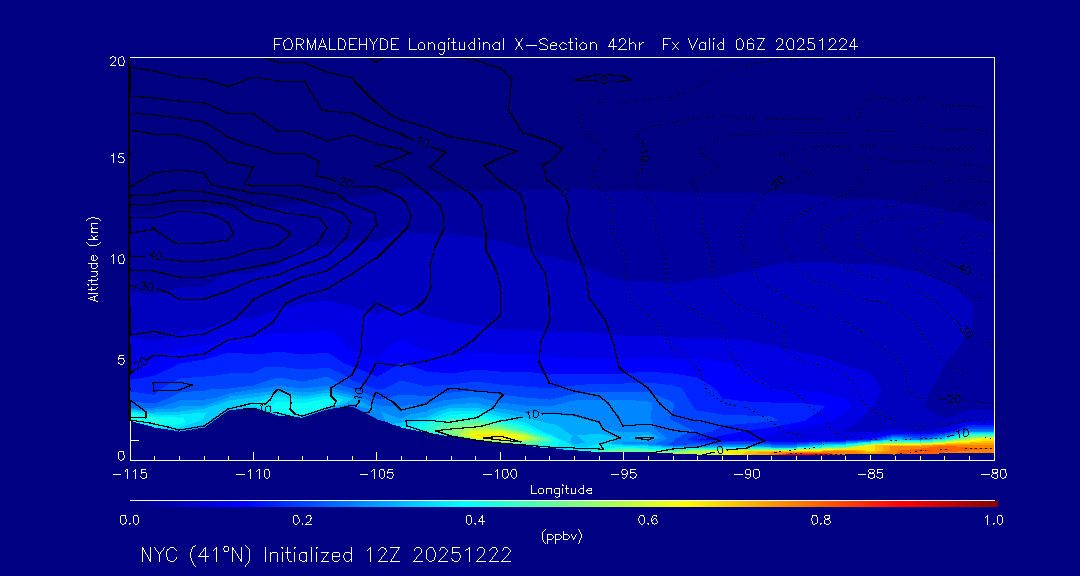Viewport: 1080px width, 576px height.
Task: Click the '(ppbv)' units label
Action: click(x=562, y=536)
